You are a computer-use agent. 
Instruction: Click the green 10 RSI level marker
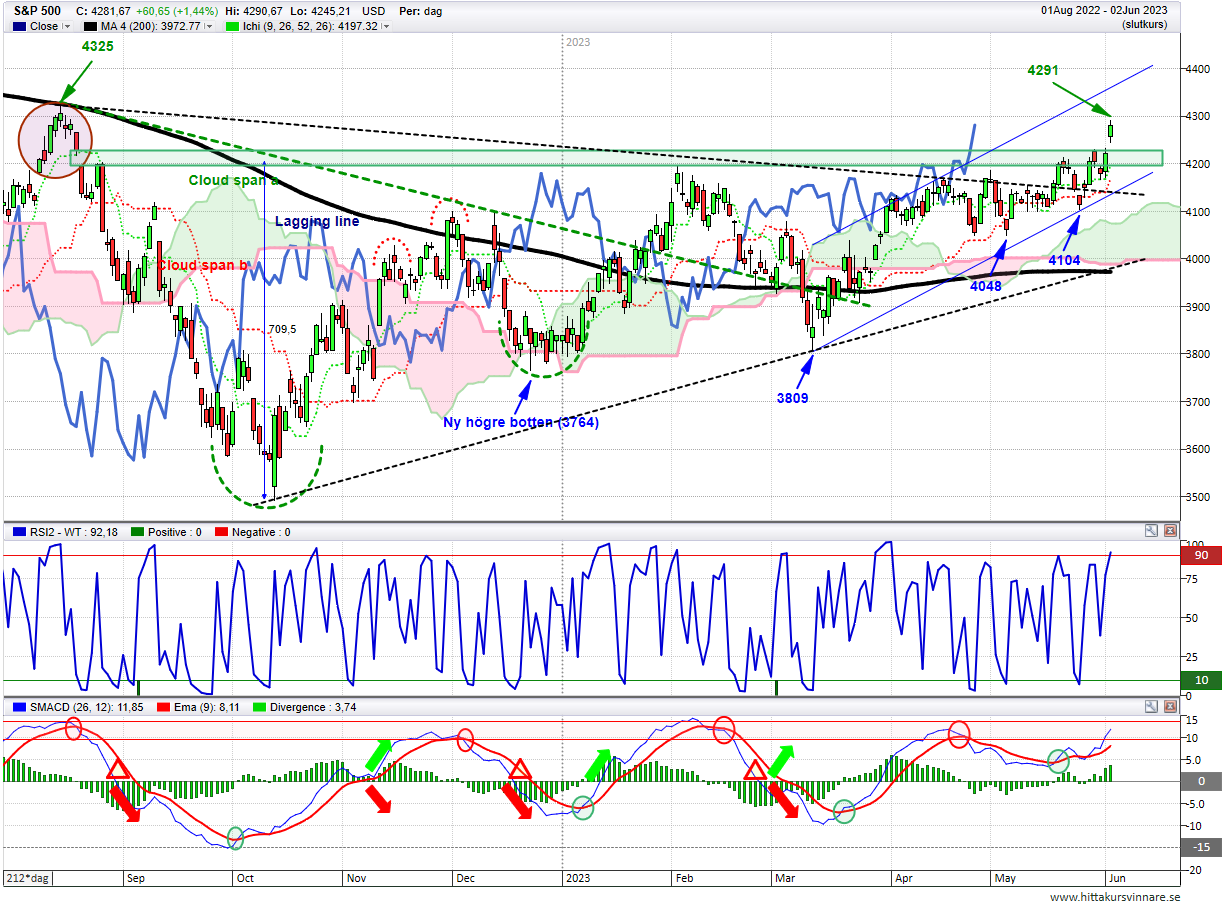pyautogui.click(x=1201, y=680)
